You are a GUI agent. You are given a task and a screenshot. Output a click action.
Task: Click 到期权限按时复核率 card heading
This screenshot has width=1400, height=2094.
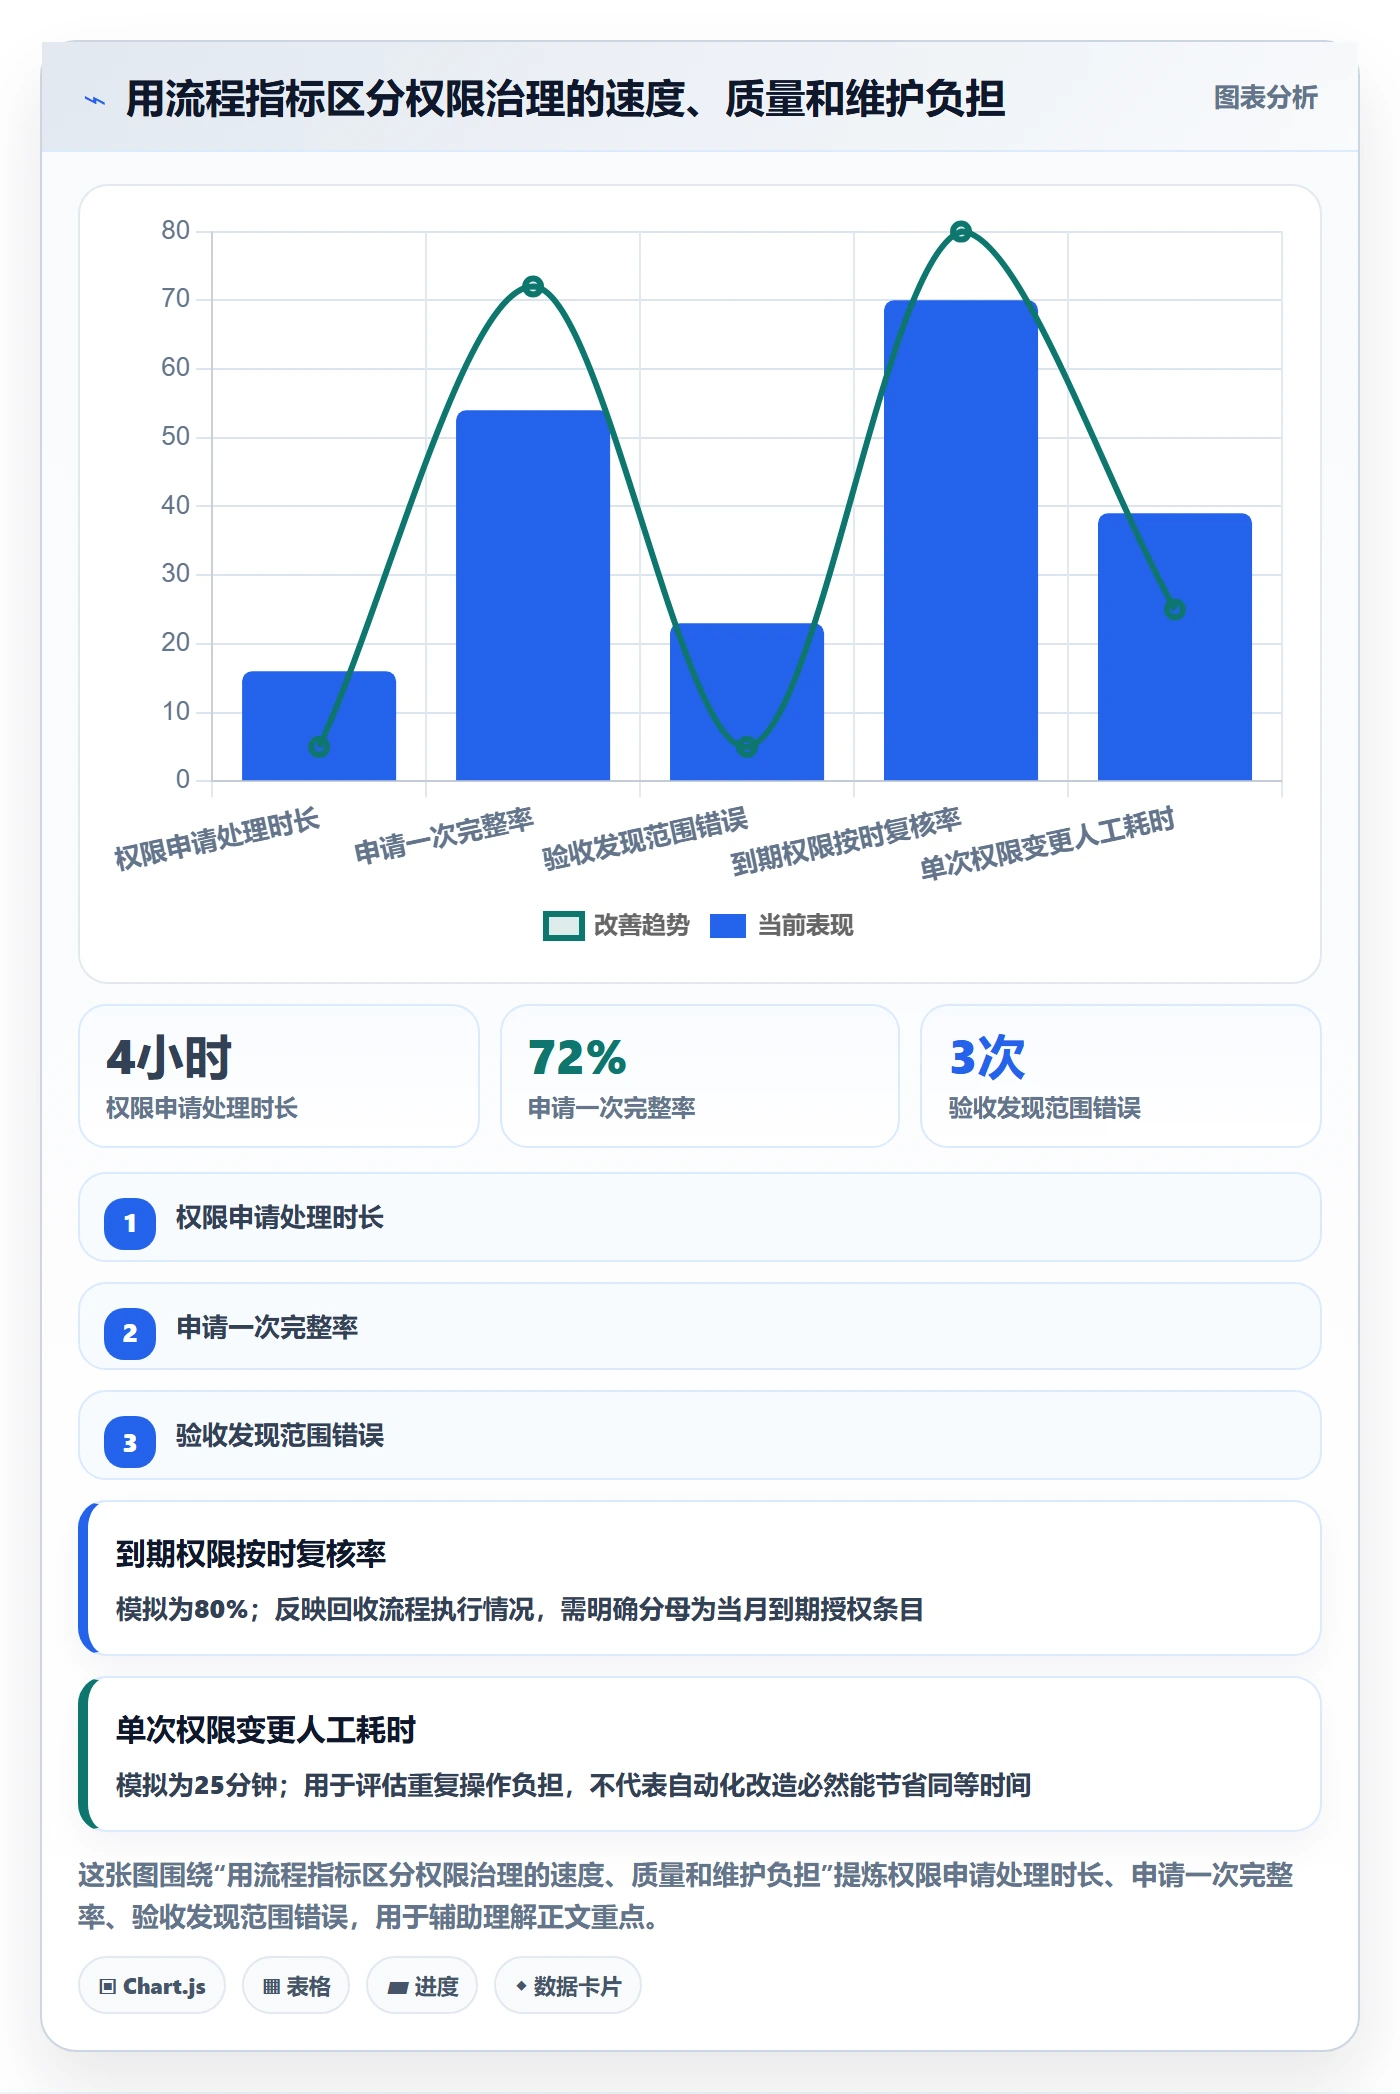point(251,1554)
